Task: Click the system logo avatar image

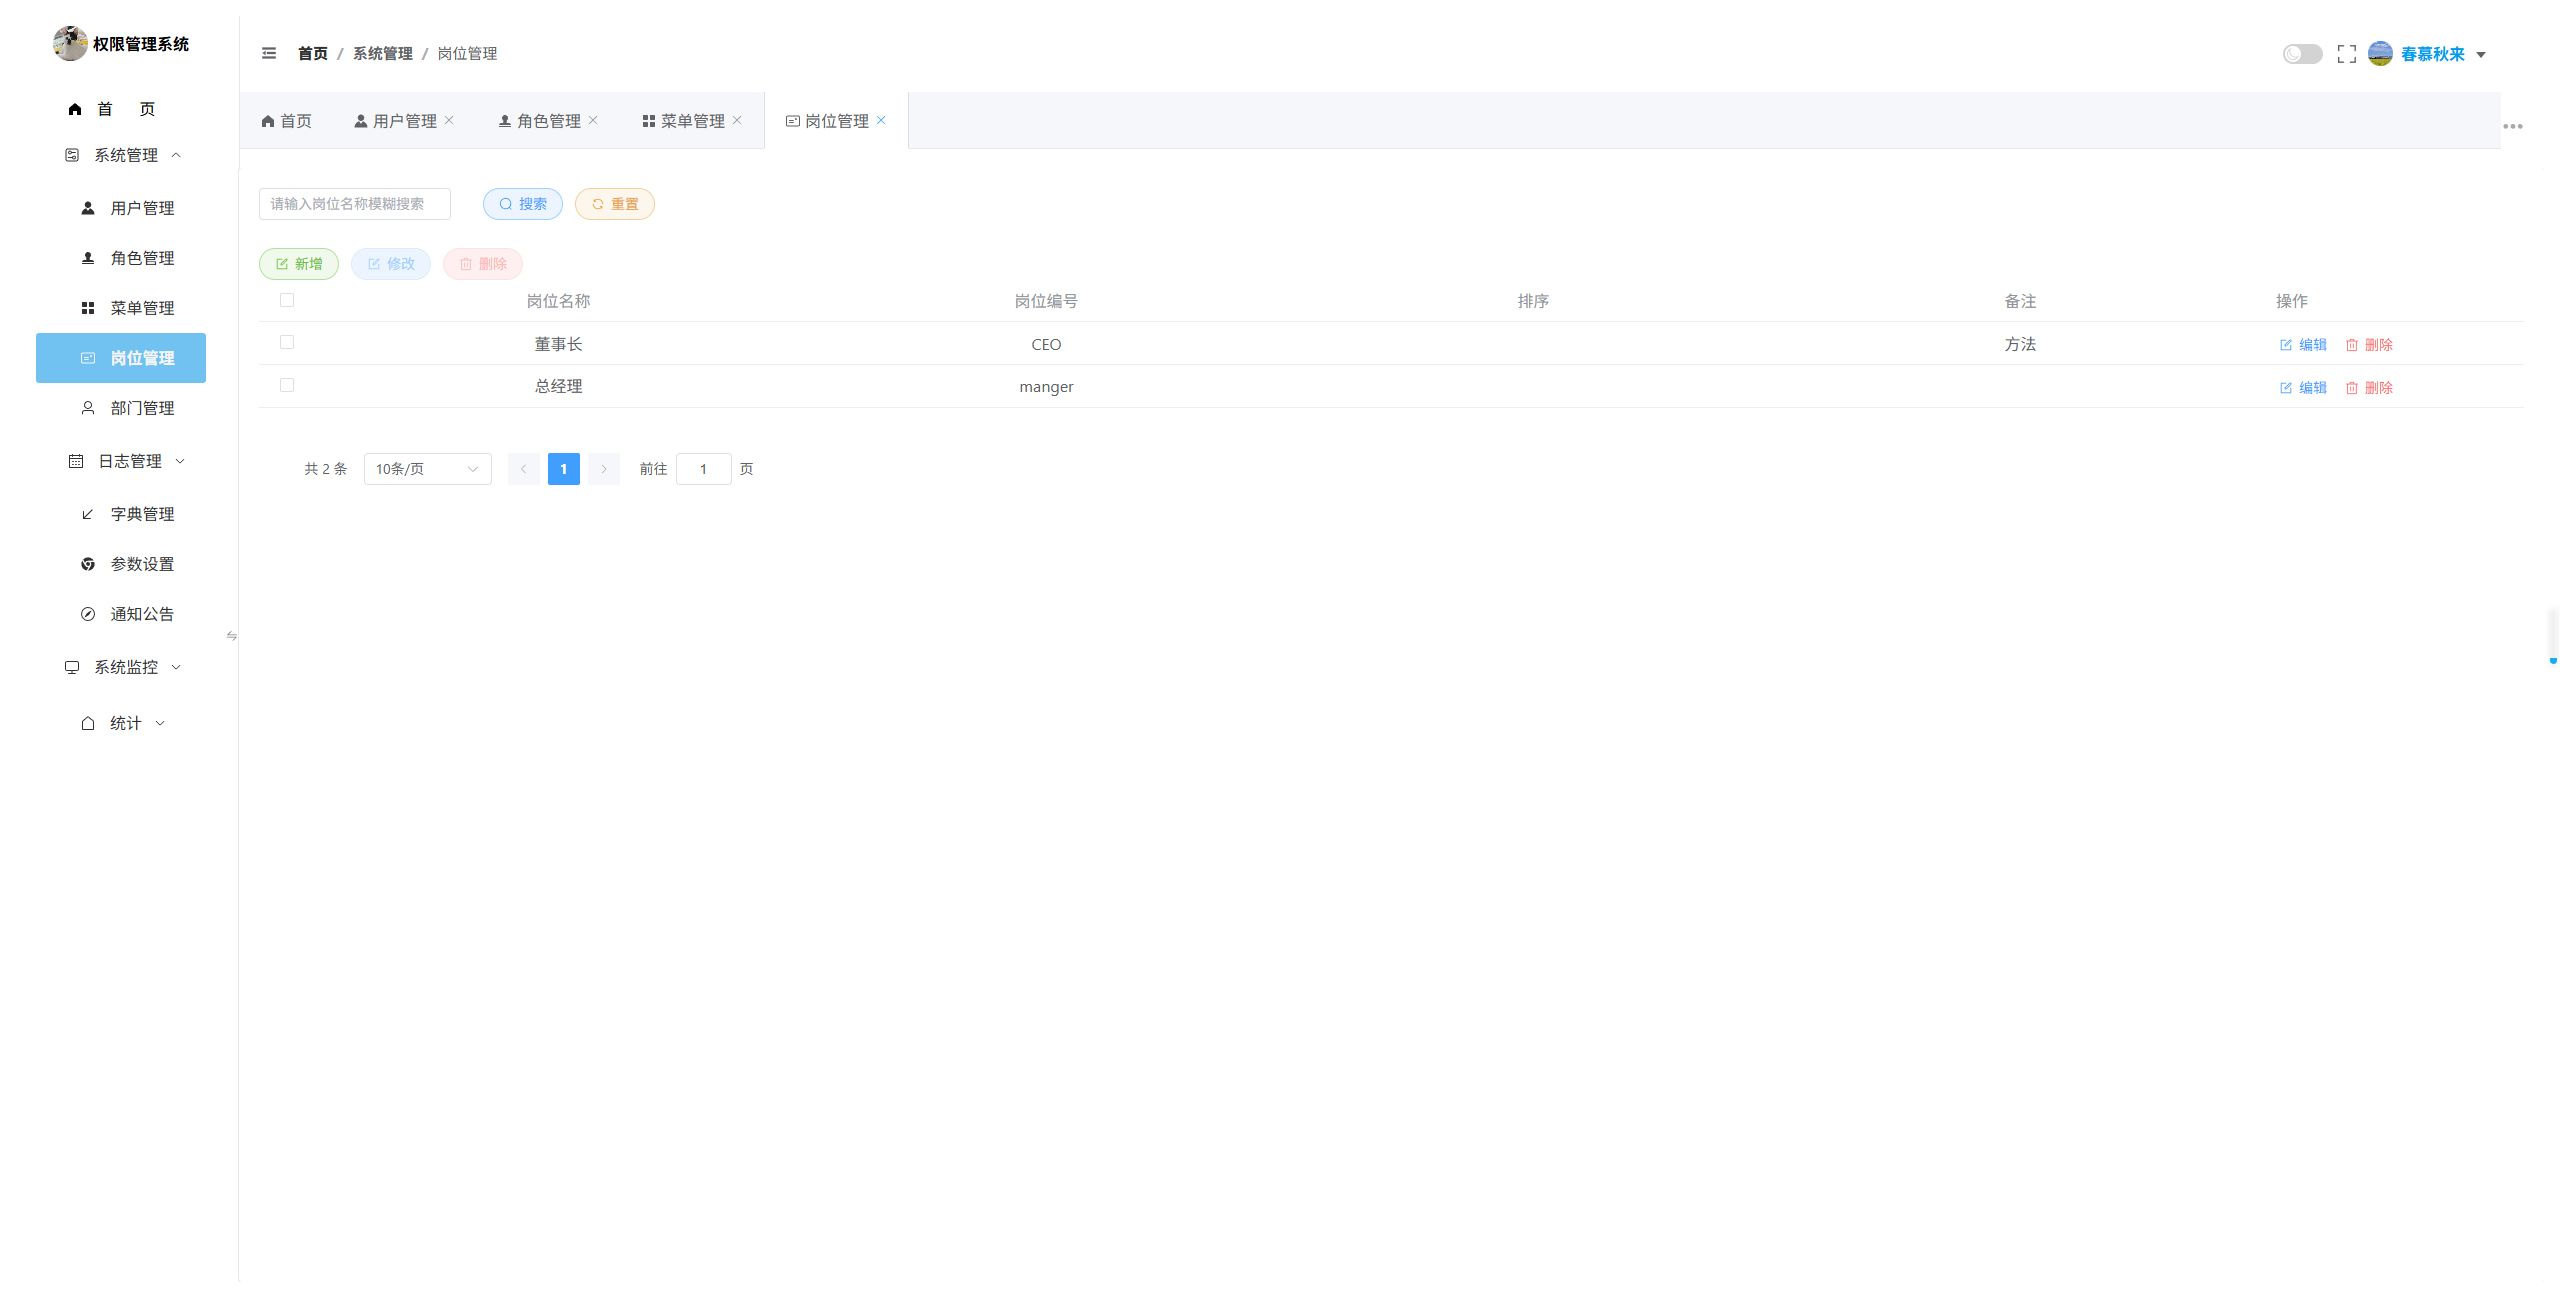Action: 70,43
